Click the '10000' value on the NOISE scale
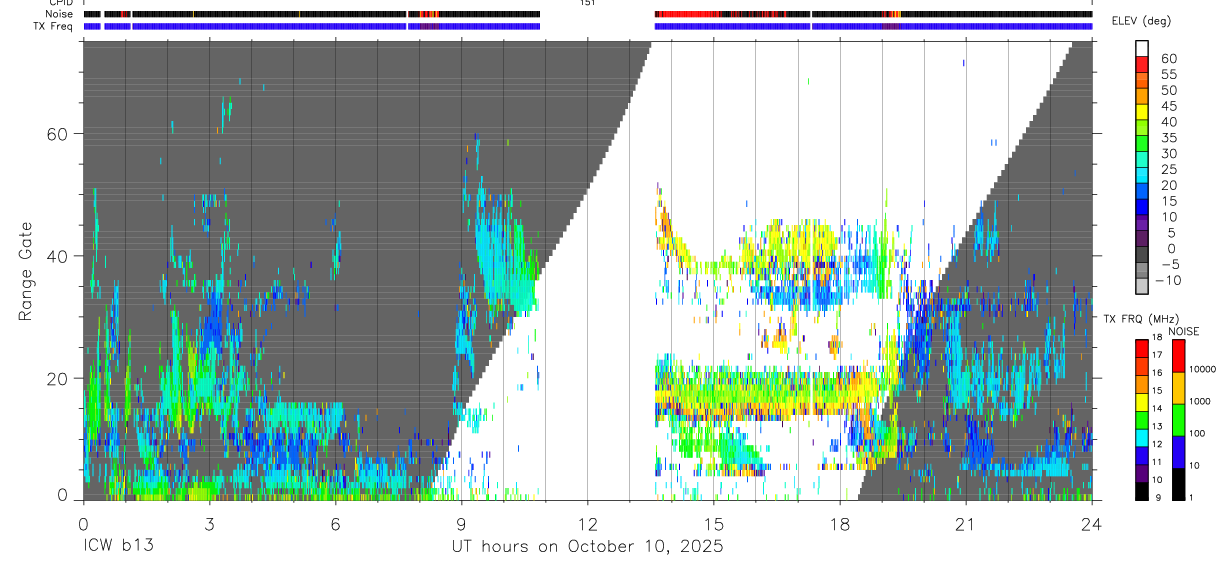 (1204, 370)
